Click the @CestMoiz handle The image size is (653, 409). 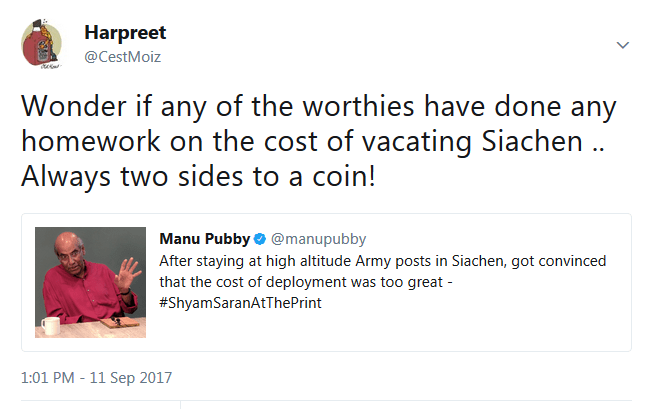(123, 57)
